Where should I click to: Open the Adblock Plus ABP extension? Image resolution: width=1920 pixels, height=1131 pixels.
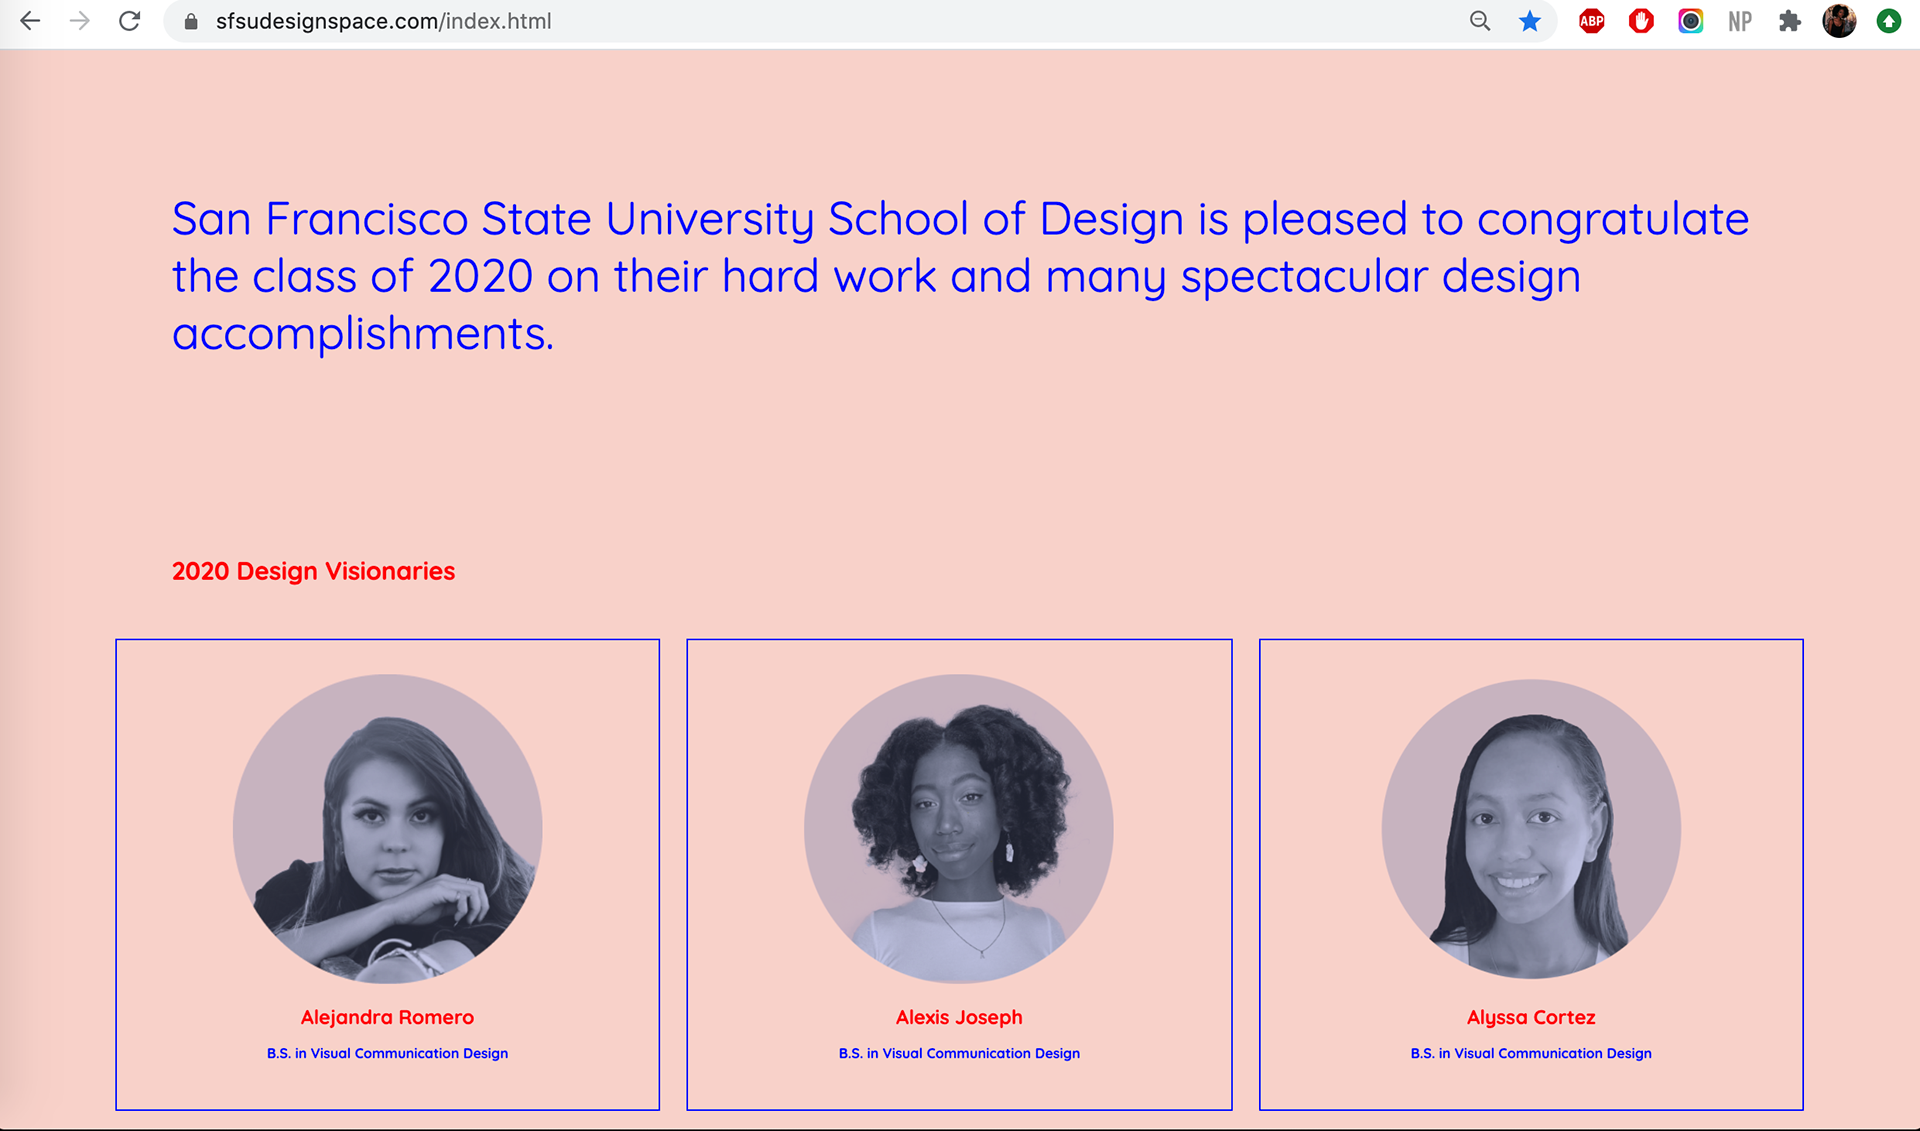coord(1592,21)
